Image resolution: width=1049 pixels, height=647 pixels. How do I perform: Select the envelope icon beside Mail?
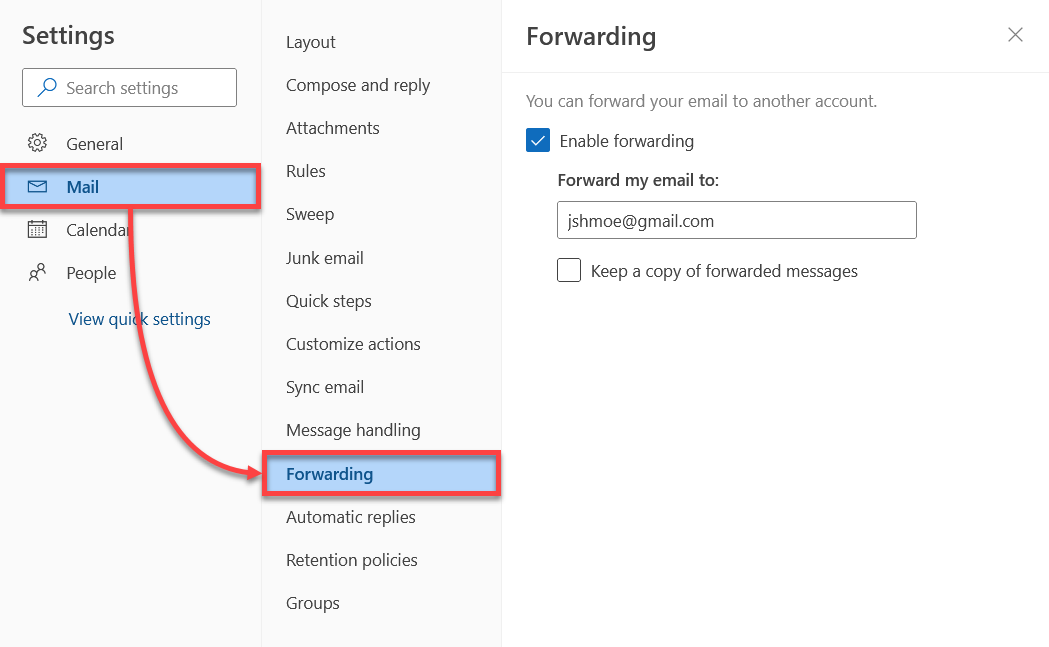point(37,186)
